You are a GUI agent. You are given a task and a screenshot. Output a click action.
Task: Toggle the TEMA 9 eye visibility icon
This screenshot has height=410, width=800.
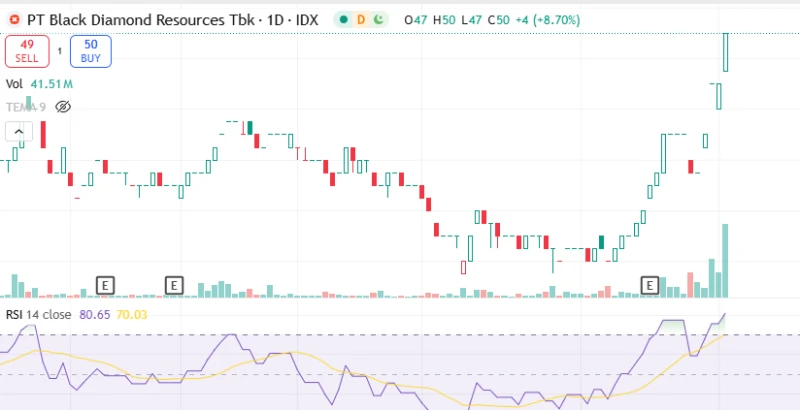(63, 106)
